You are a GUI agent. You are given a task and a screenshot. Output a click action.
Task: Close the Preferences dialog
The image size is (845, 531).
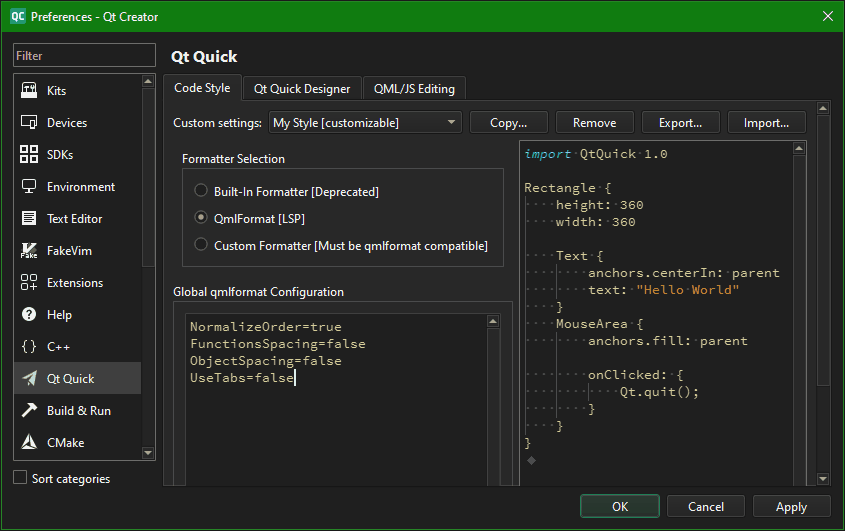tap(828, 16)
